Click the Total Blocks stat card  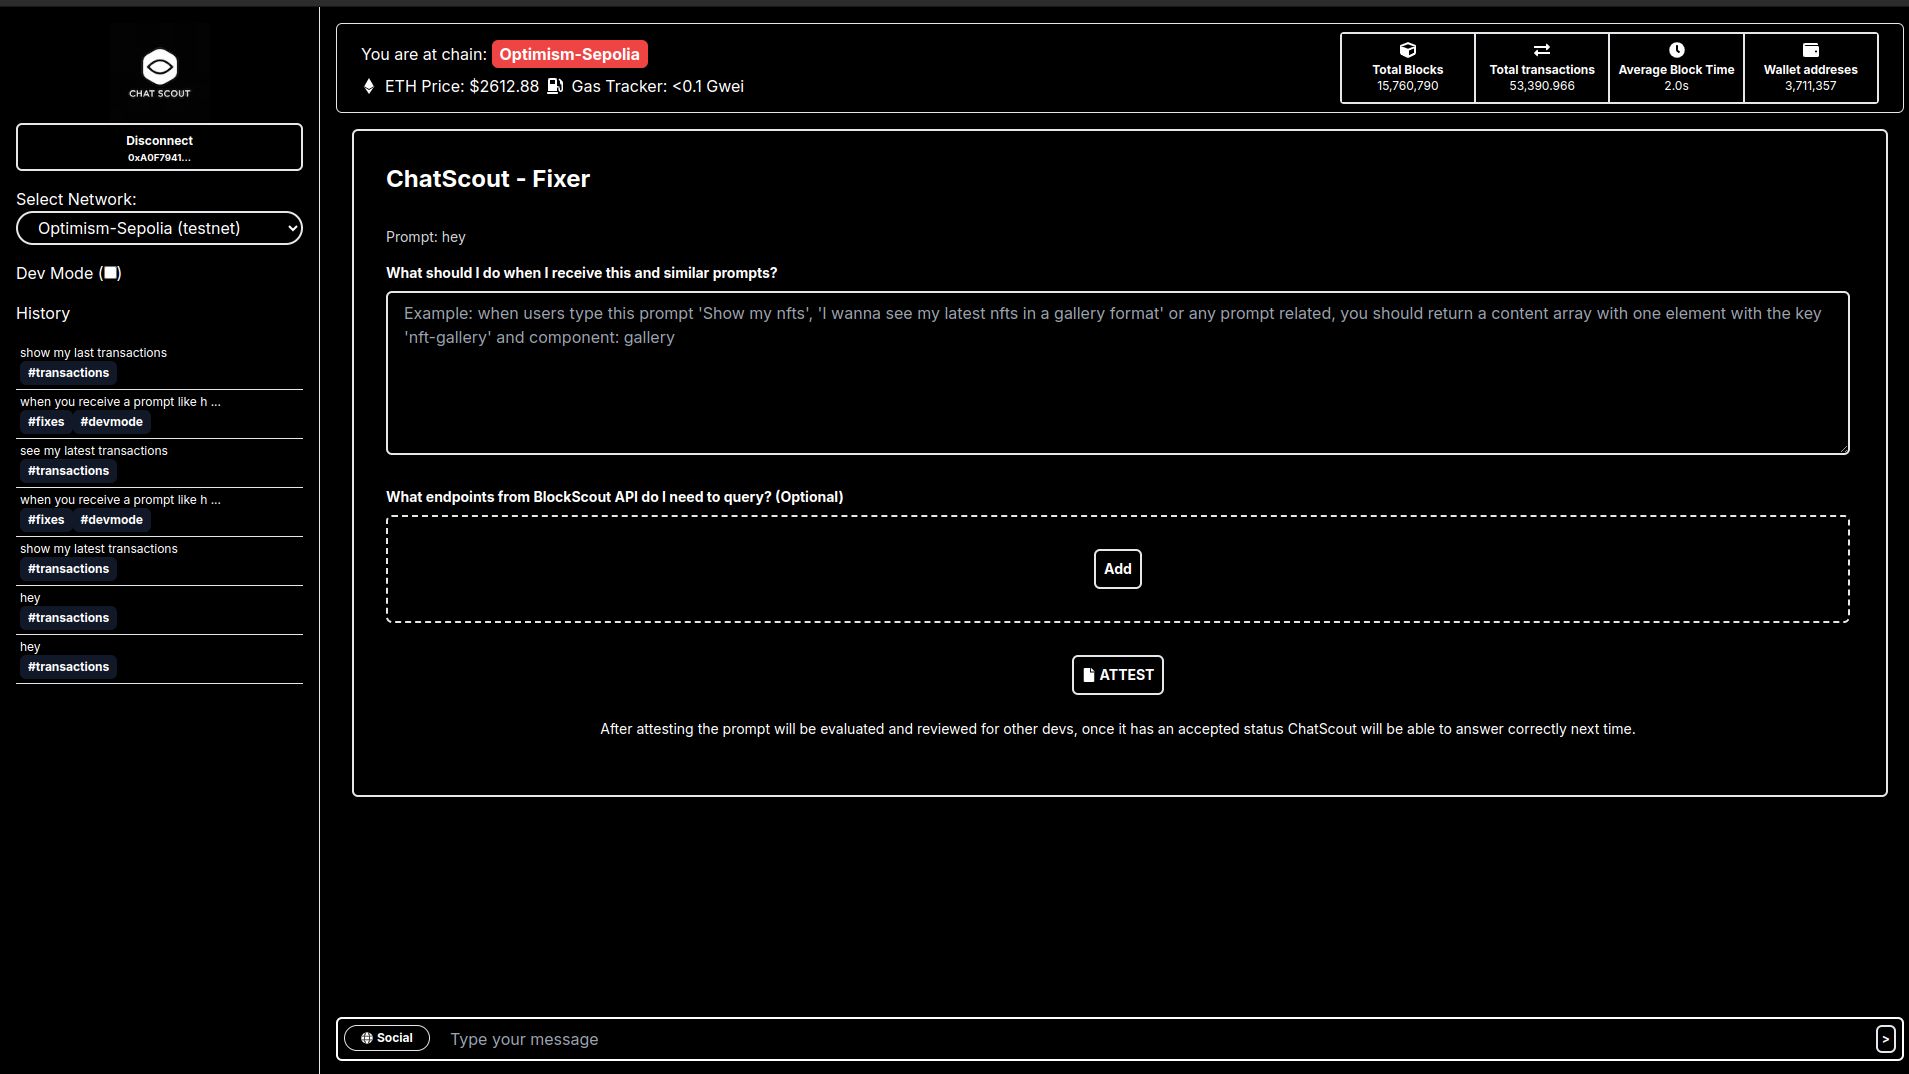1407,68
